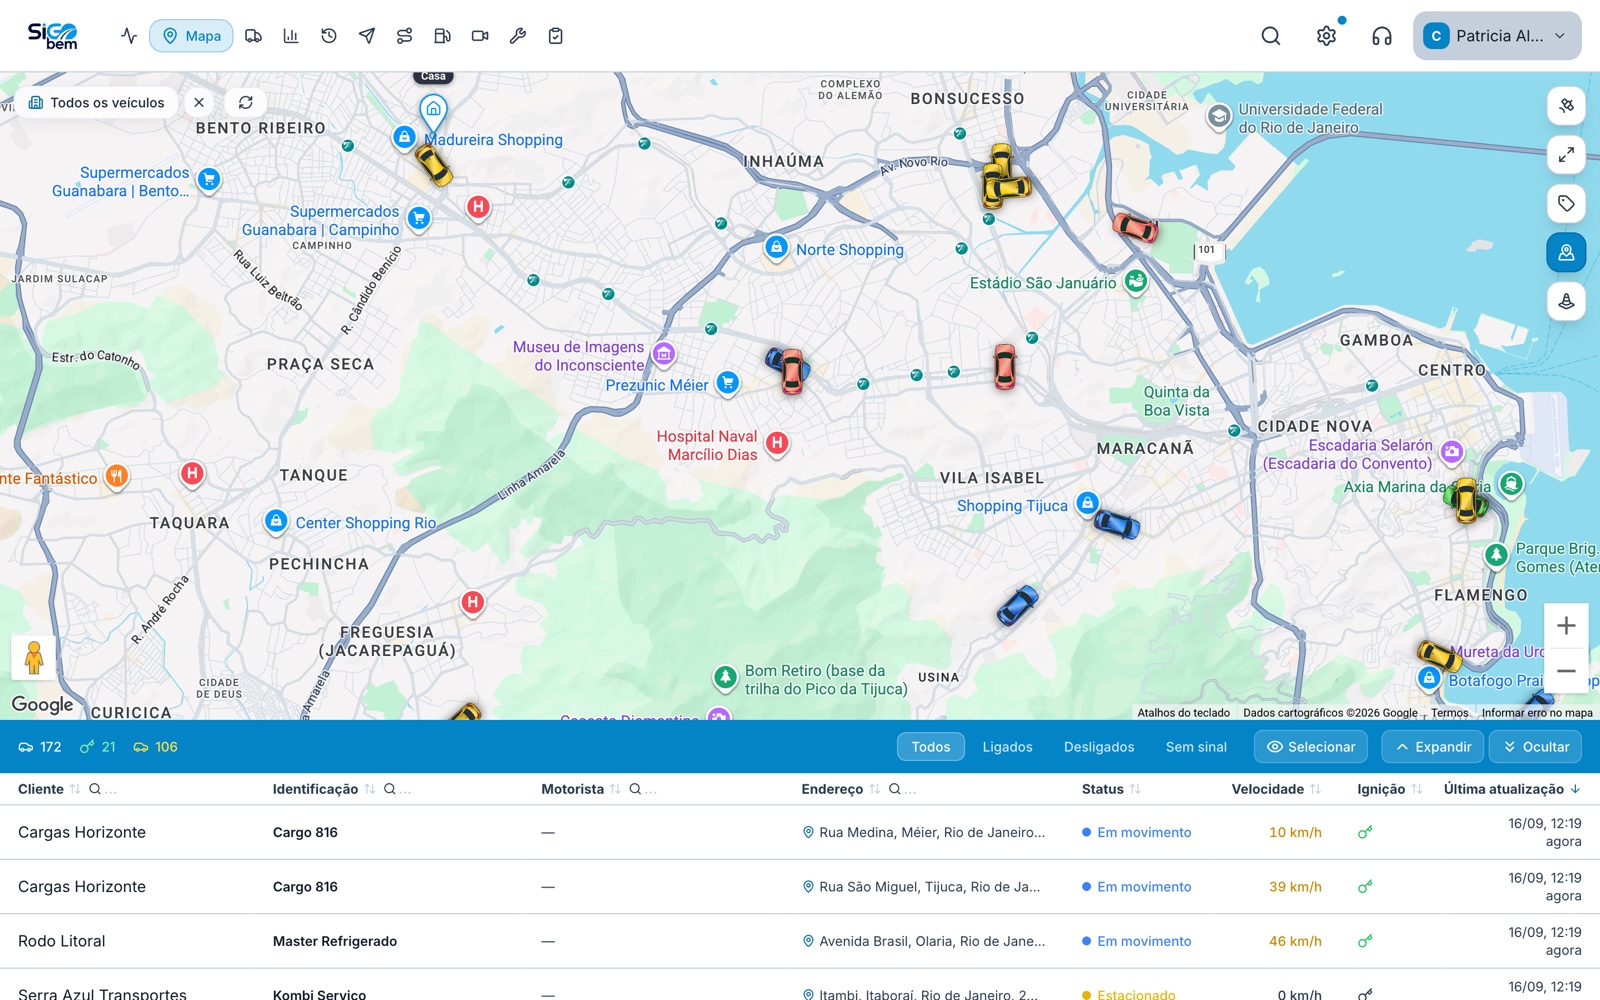The height and width of the screenshot is (1000, 1600).
Task: Show all vehicles with Todos filter
Action: [x=931, y=747]
